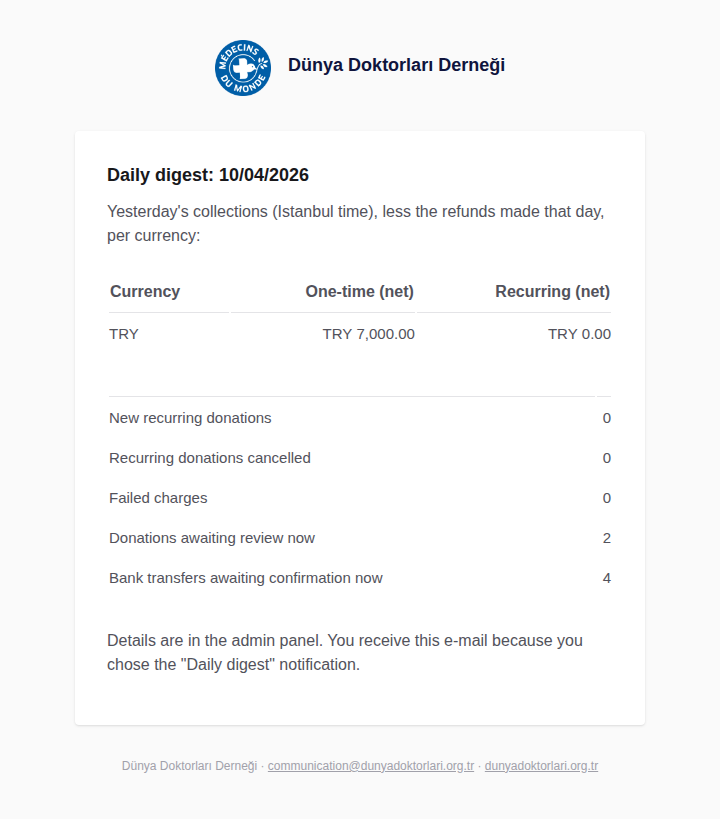Click the Donations awaiting review now label

coord(212,538)
